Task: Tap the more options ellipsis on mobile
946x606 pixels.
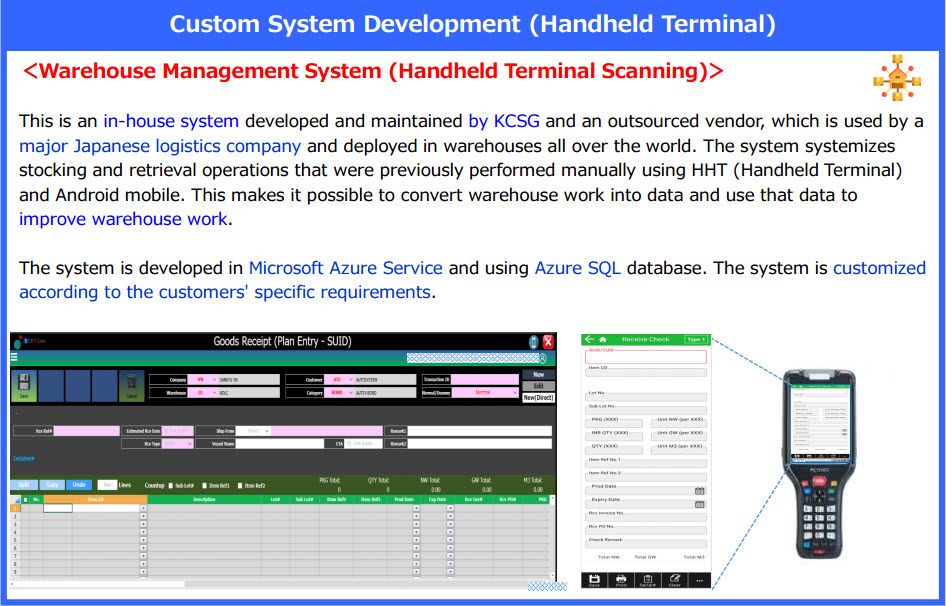Action: coord(699,579)
